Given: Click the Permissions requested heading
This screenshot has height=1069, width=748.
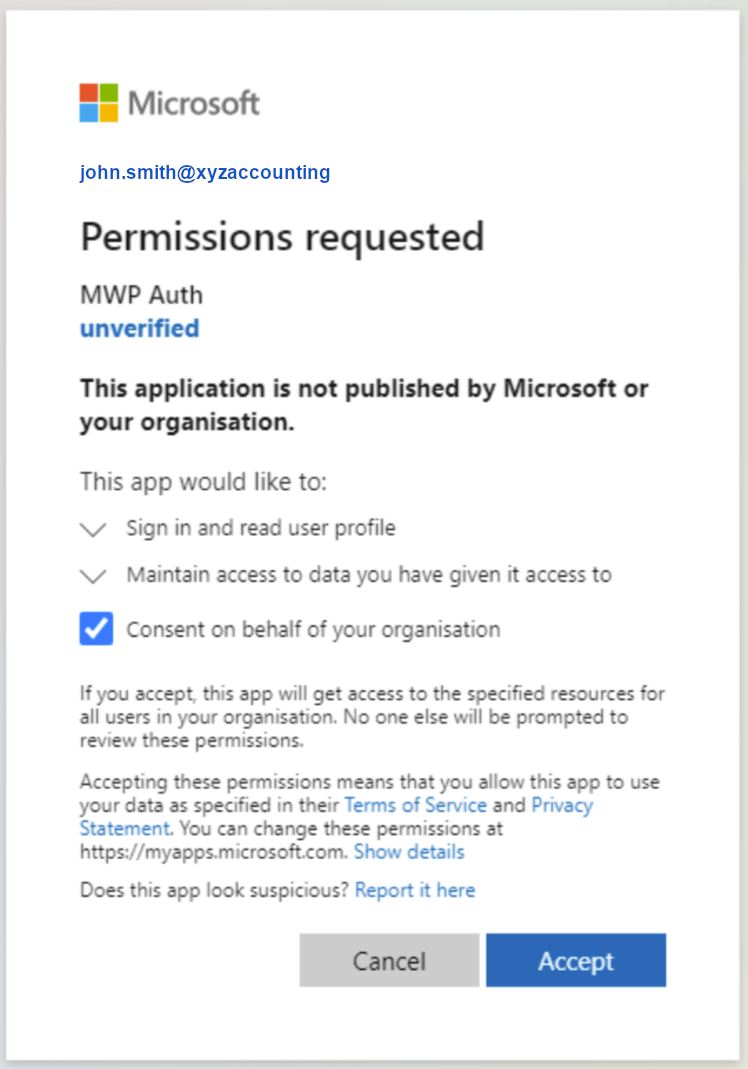Looking at the screenshot, I should tap(282, 237).
